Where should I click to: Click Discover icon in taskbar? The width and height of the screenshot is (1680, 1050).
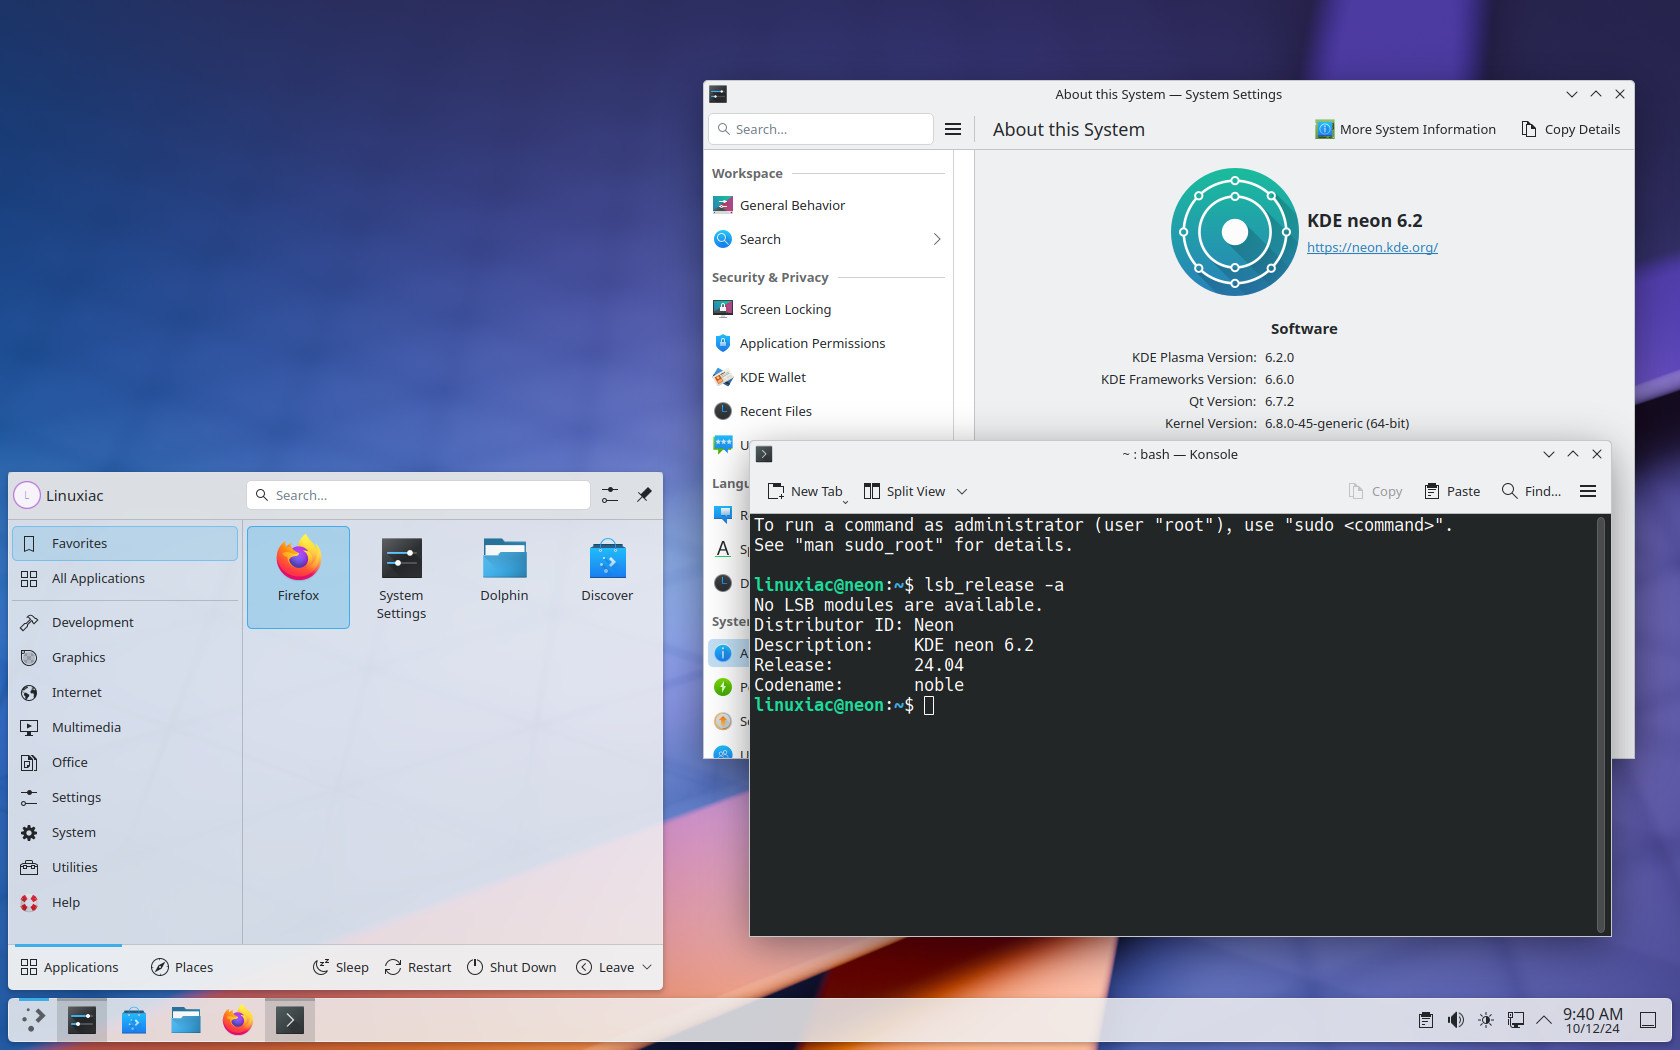point(134,1020)
